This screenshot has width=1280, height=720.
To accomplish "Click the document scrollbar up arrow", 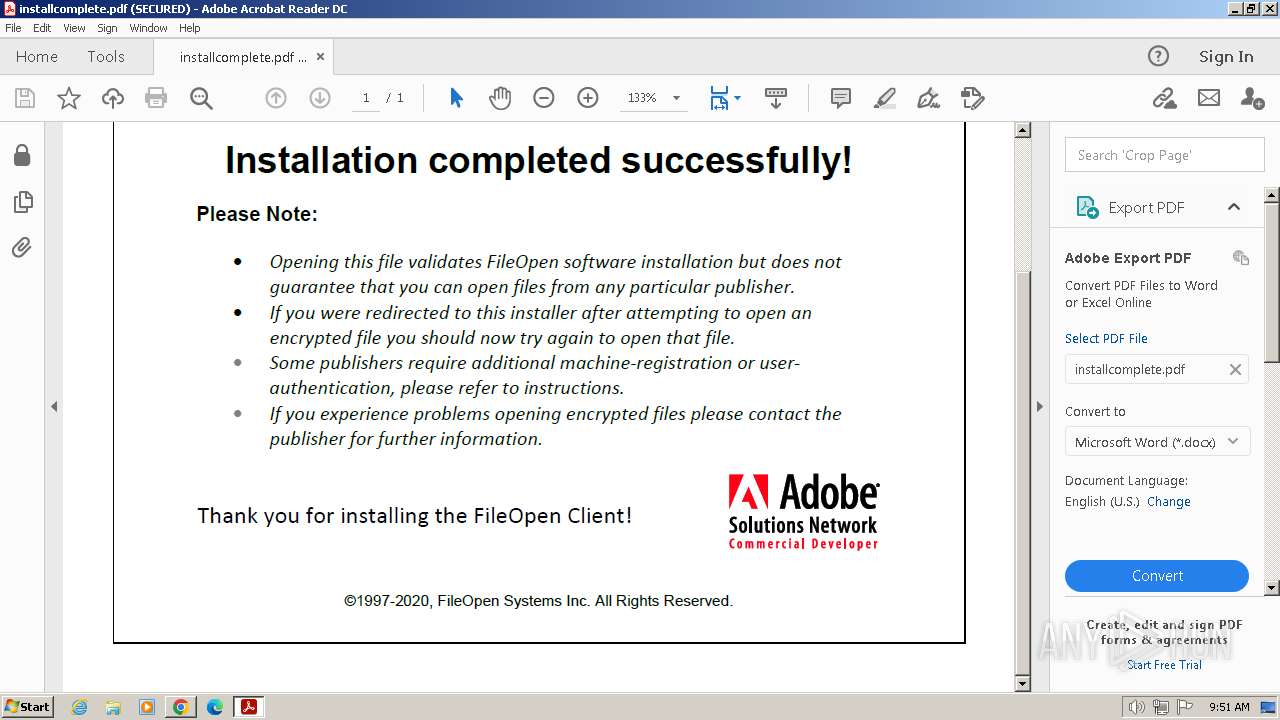I will (x=1022, y=130).
